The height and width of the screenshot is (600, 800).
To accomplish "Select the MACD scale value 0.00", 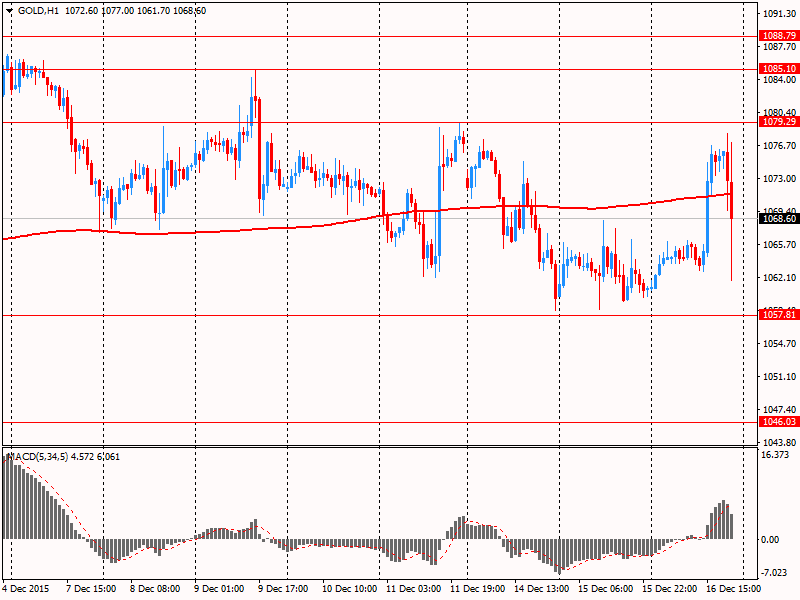I will 770,540.
